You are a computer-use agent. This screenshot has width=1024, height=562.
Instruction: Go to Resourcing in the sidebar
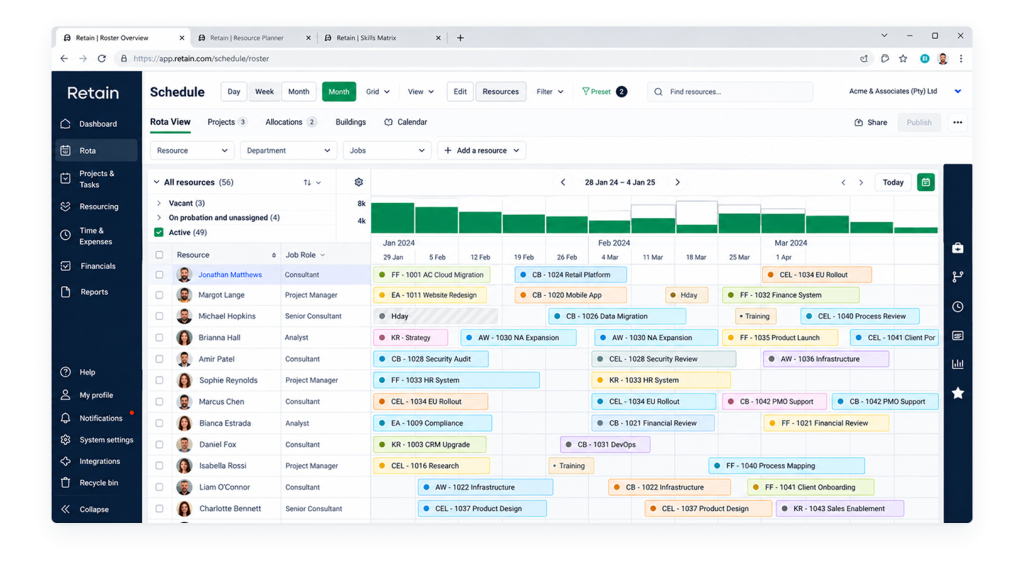click(97, 206)
